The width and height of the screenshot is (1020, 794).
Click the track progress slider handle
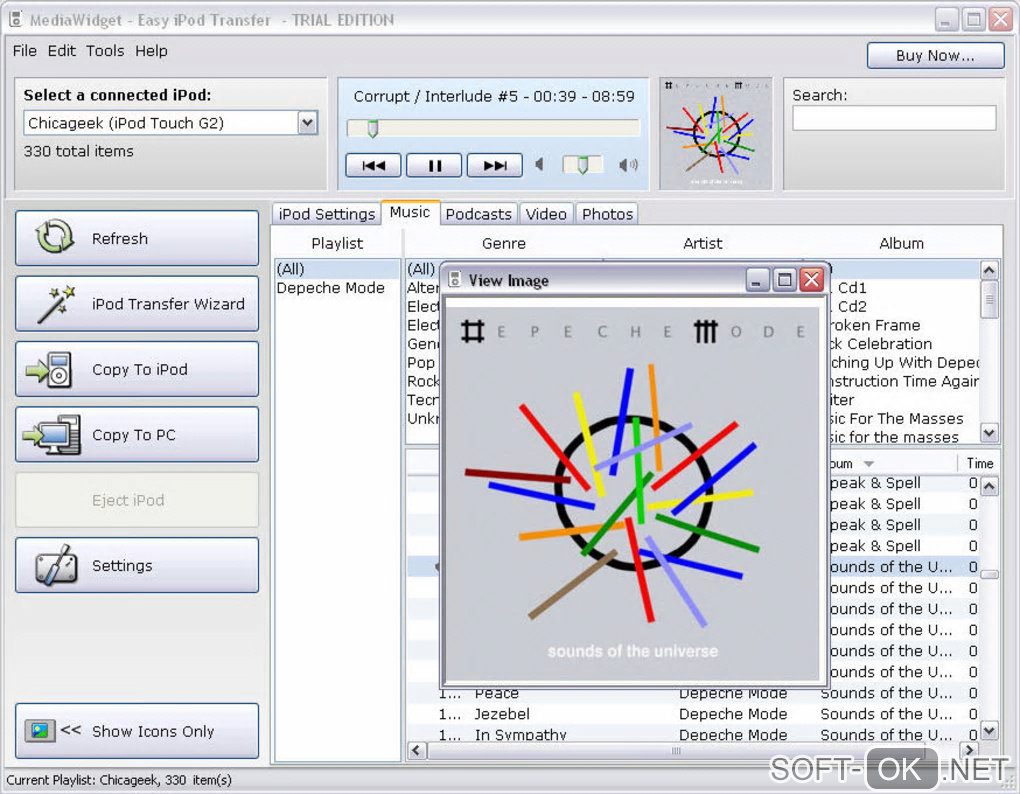372,129
